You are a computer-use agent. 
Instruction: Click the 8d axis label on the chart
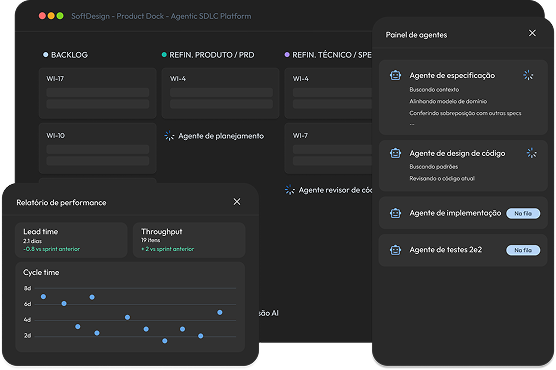pos(27,288)
